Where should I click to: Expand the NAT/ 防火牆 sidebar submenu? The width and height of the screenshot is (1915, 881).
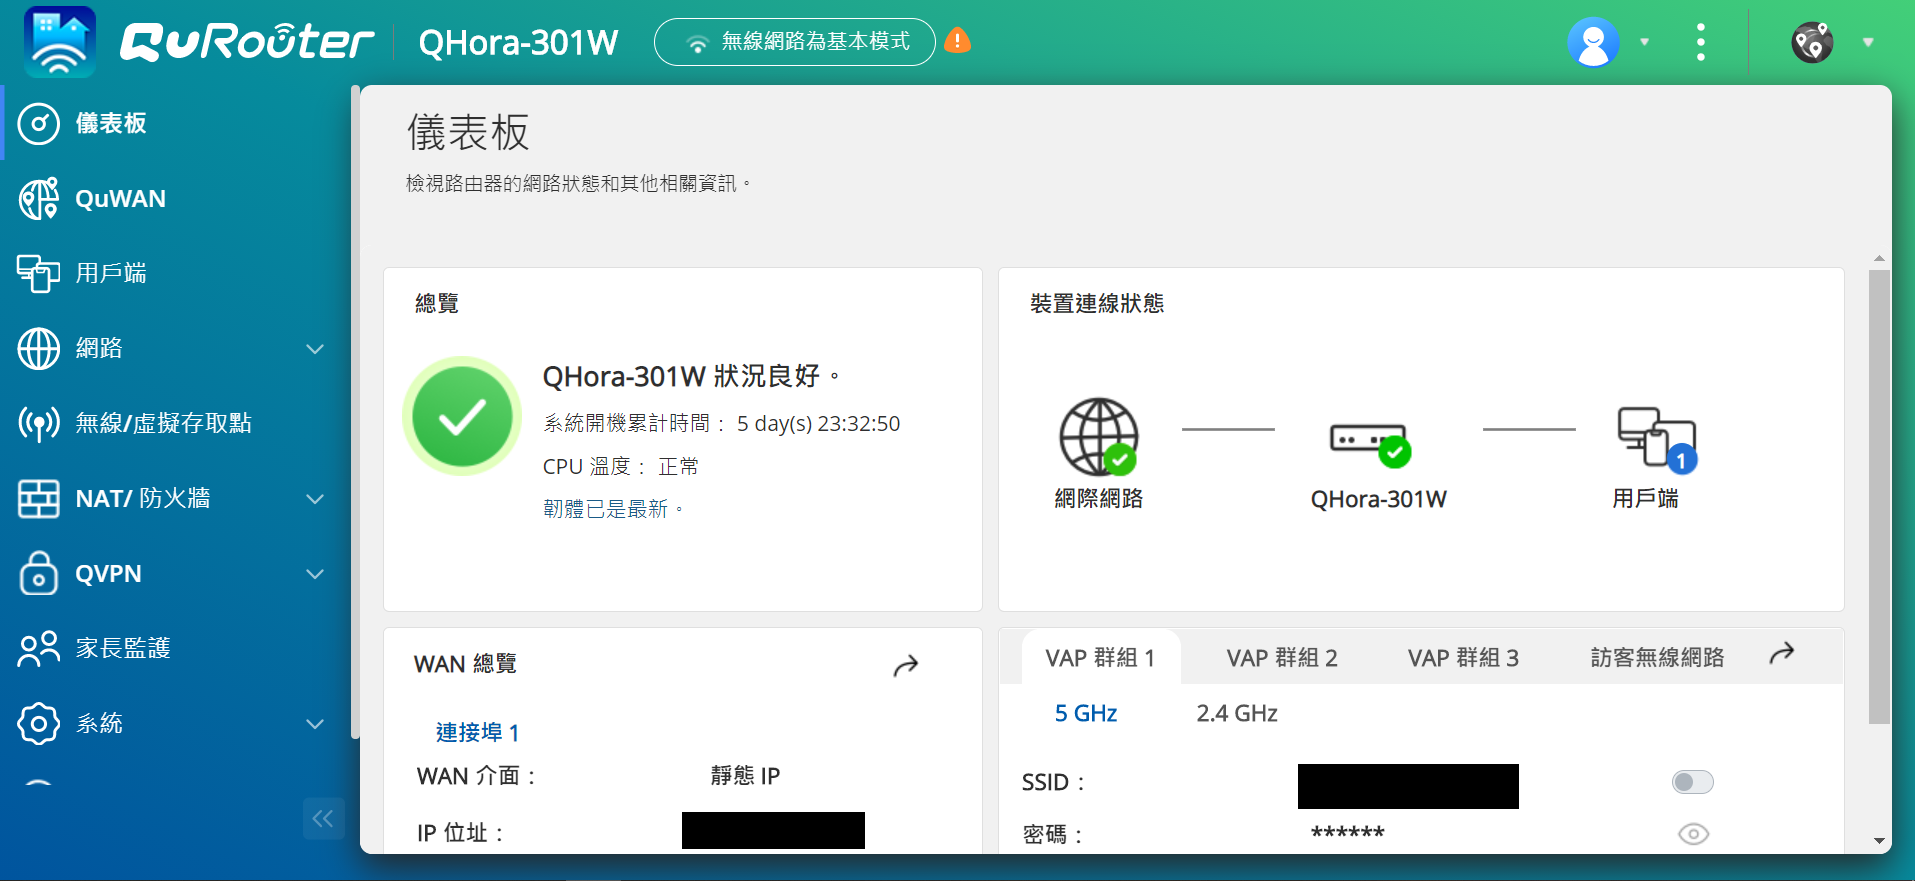pyautogui.click(x=315, y=499)
